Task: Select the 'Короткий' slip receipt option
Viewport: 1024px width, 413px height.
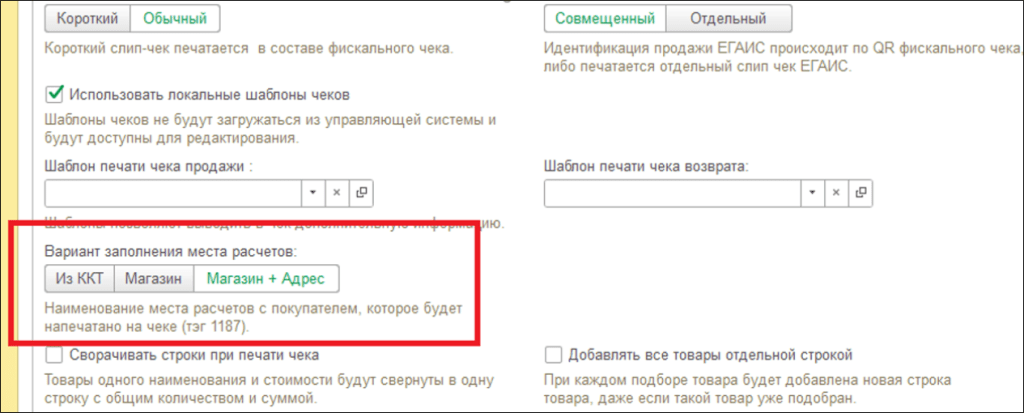Action: (x=88, y=18)
